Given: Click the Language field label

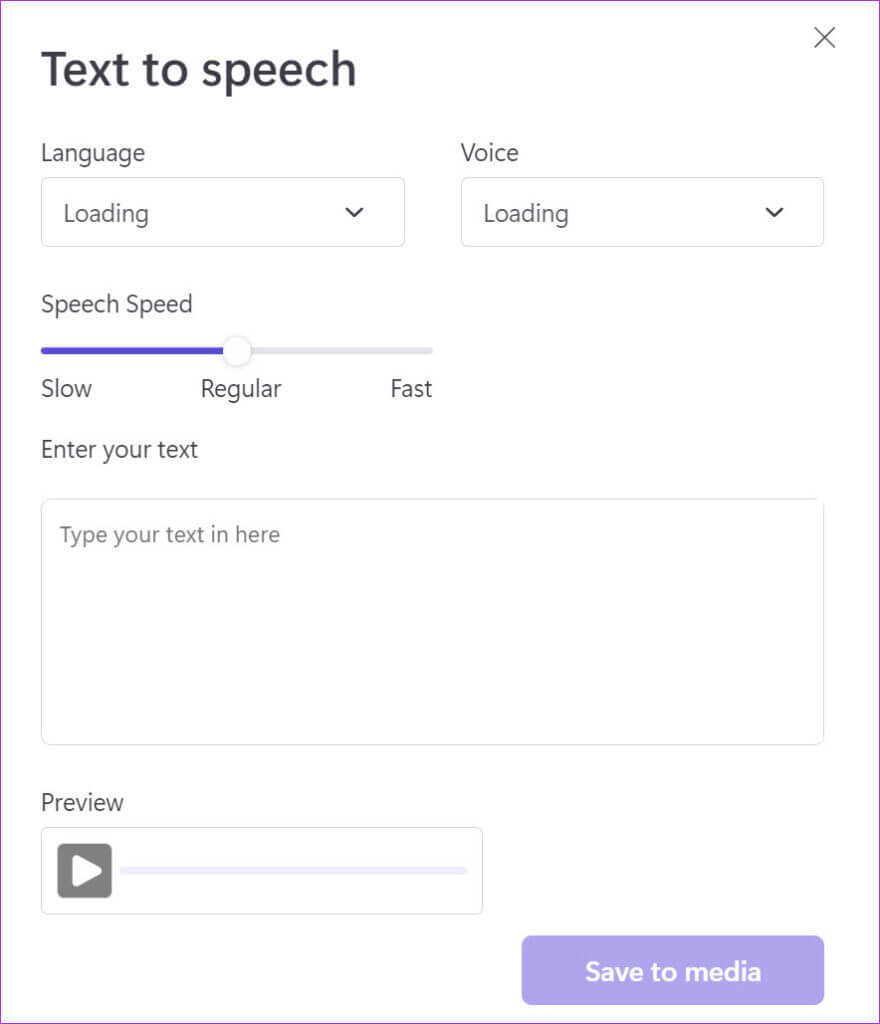Looking at the screenshot, I should [x=93, y=154].
